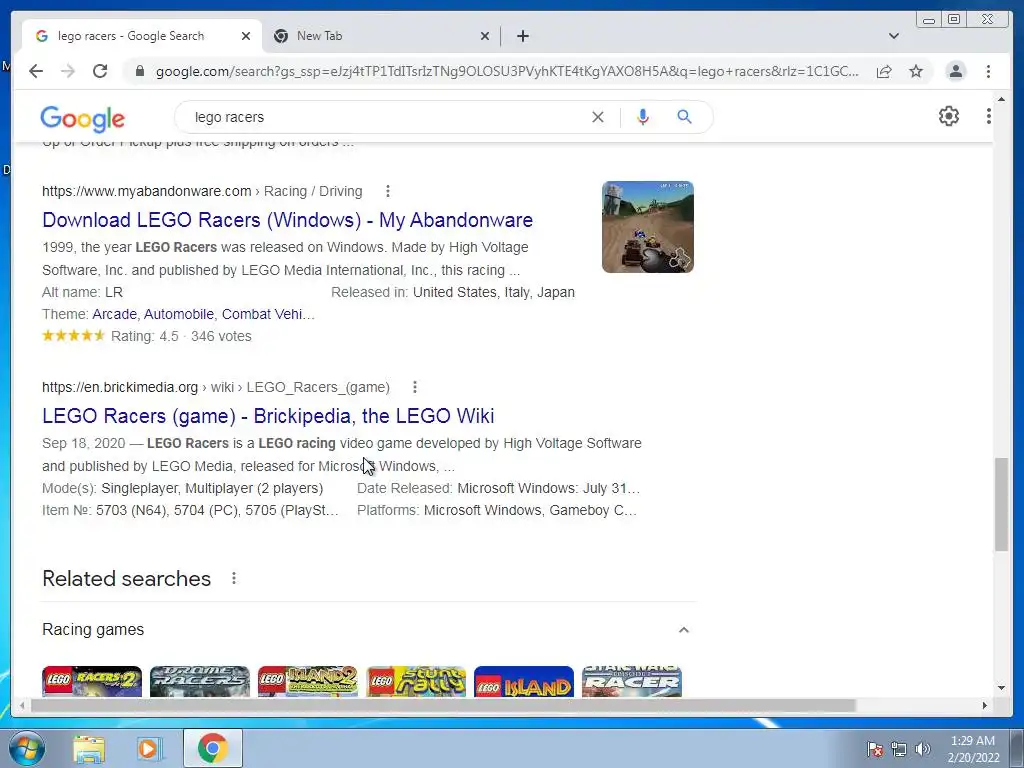Open Action Center flag in tray
This screenshot has width=1024, height=768.
tap(875, 749)
